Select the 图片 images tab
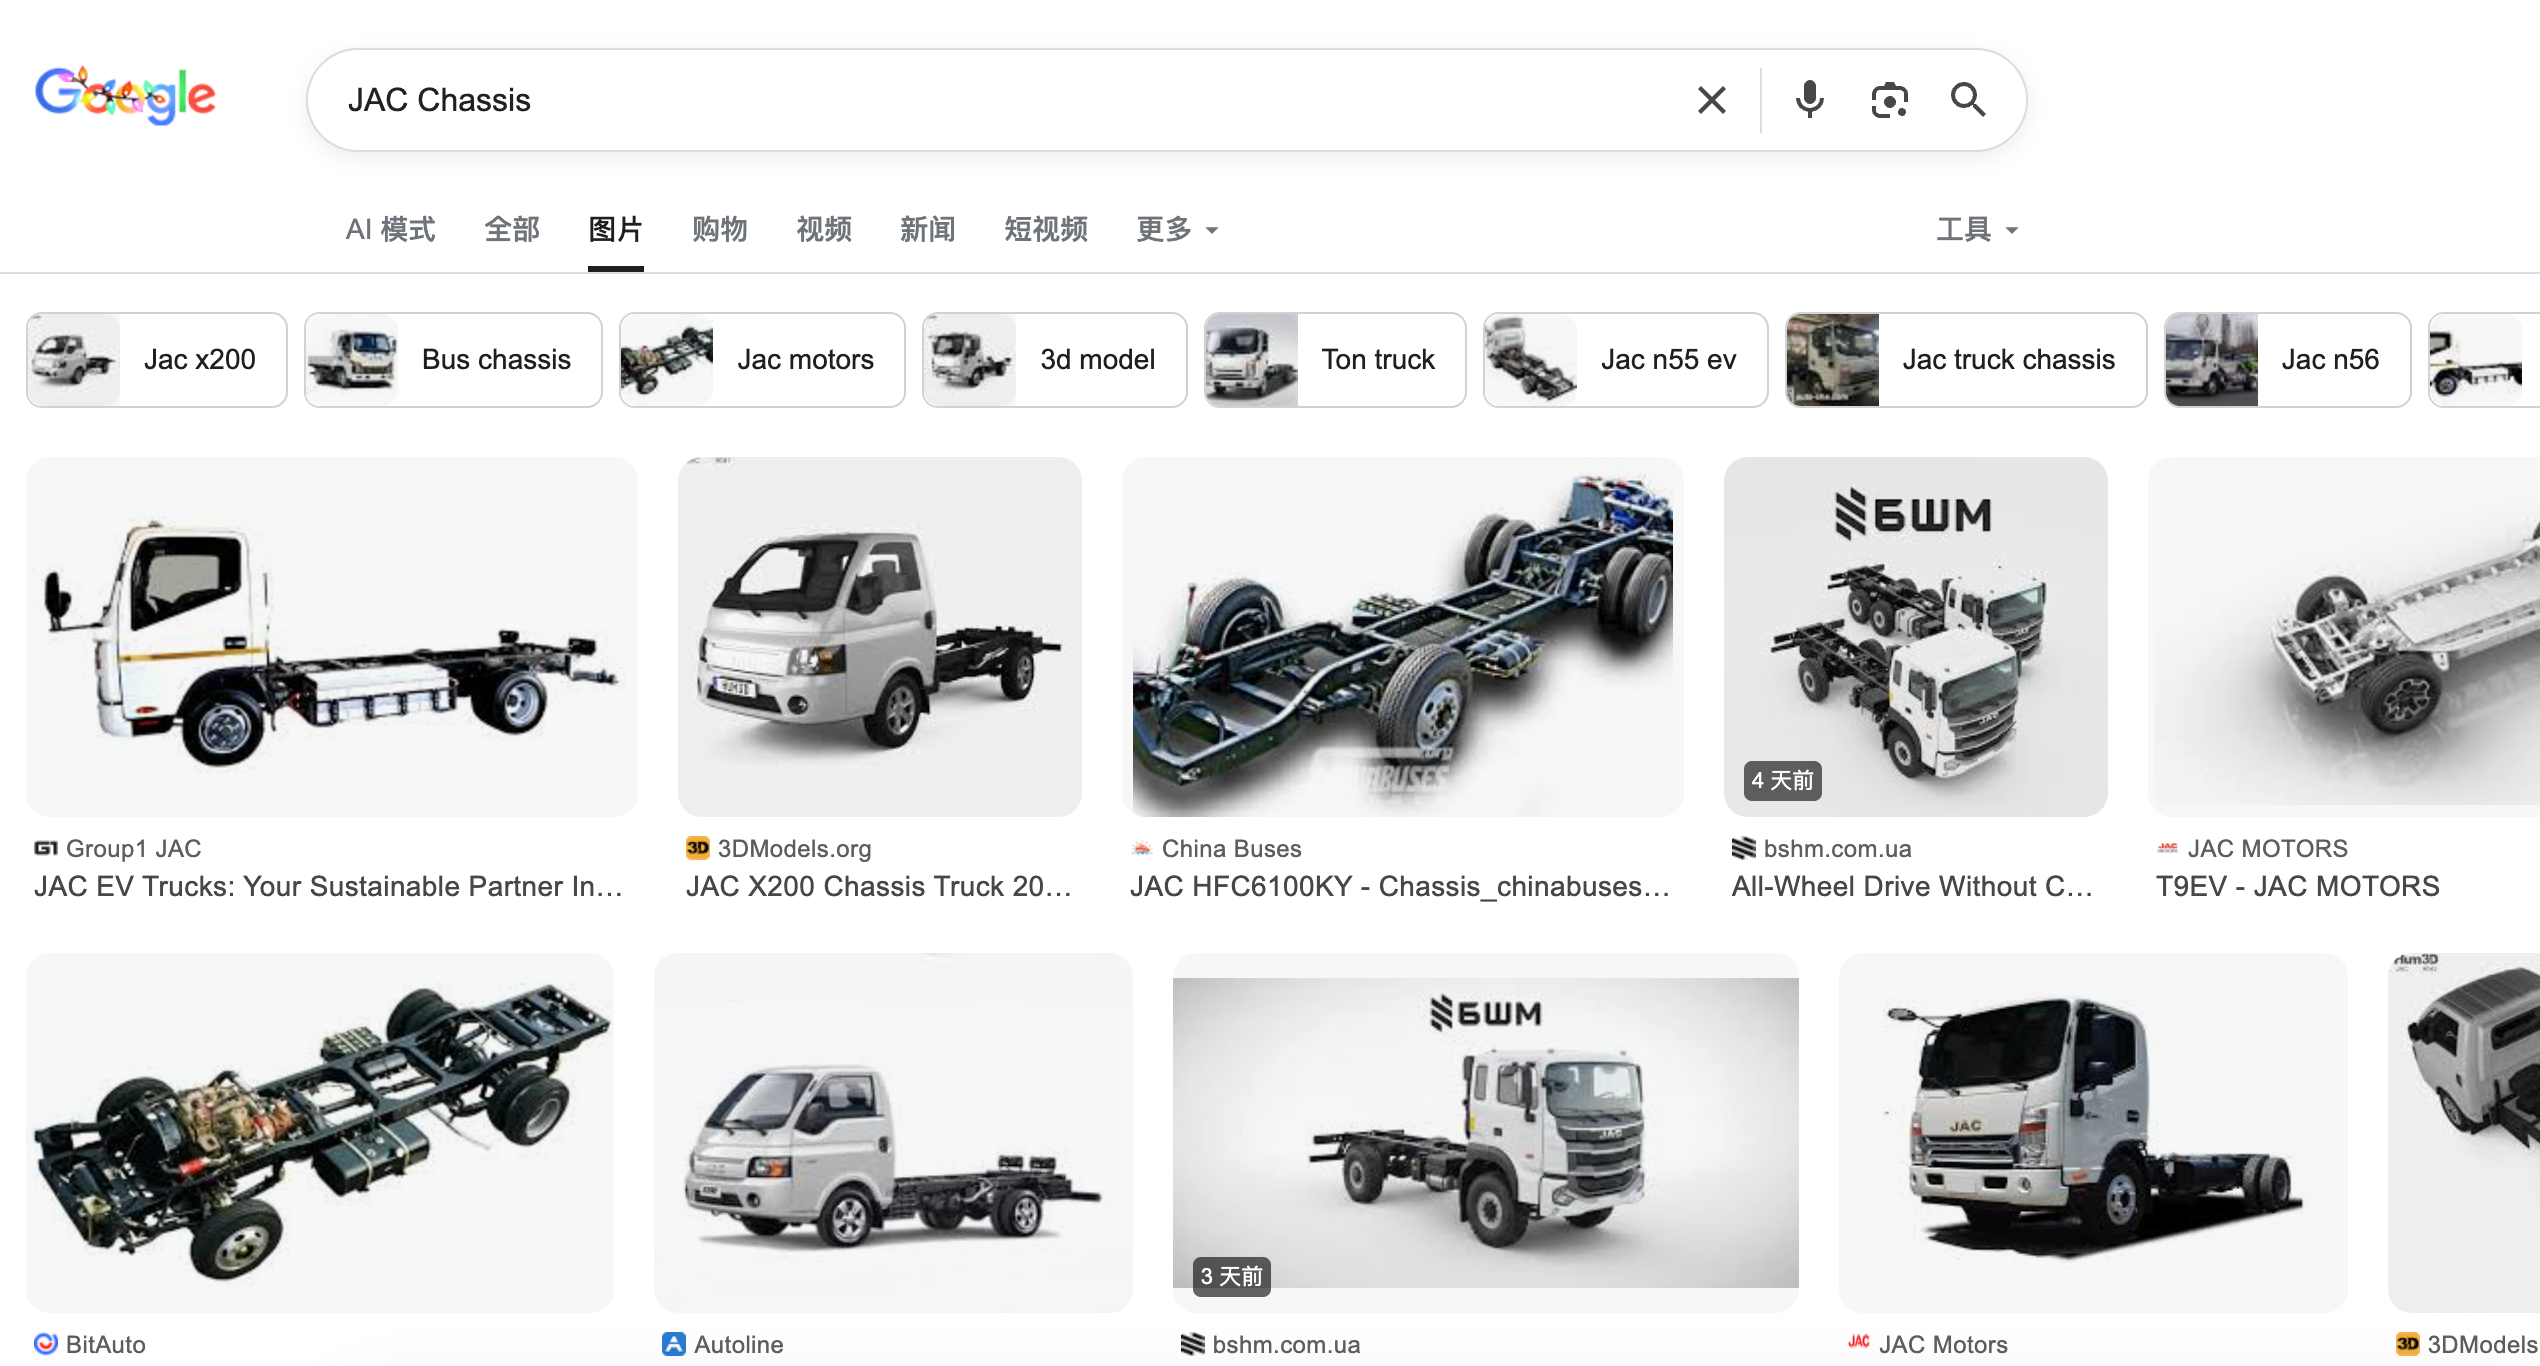The image size is (2540, 1366). (x=615, y=229)
